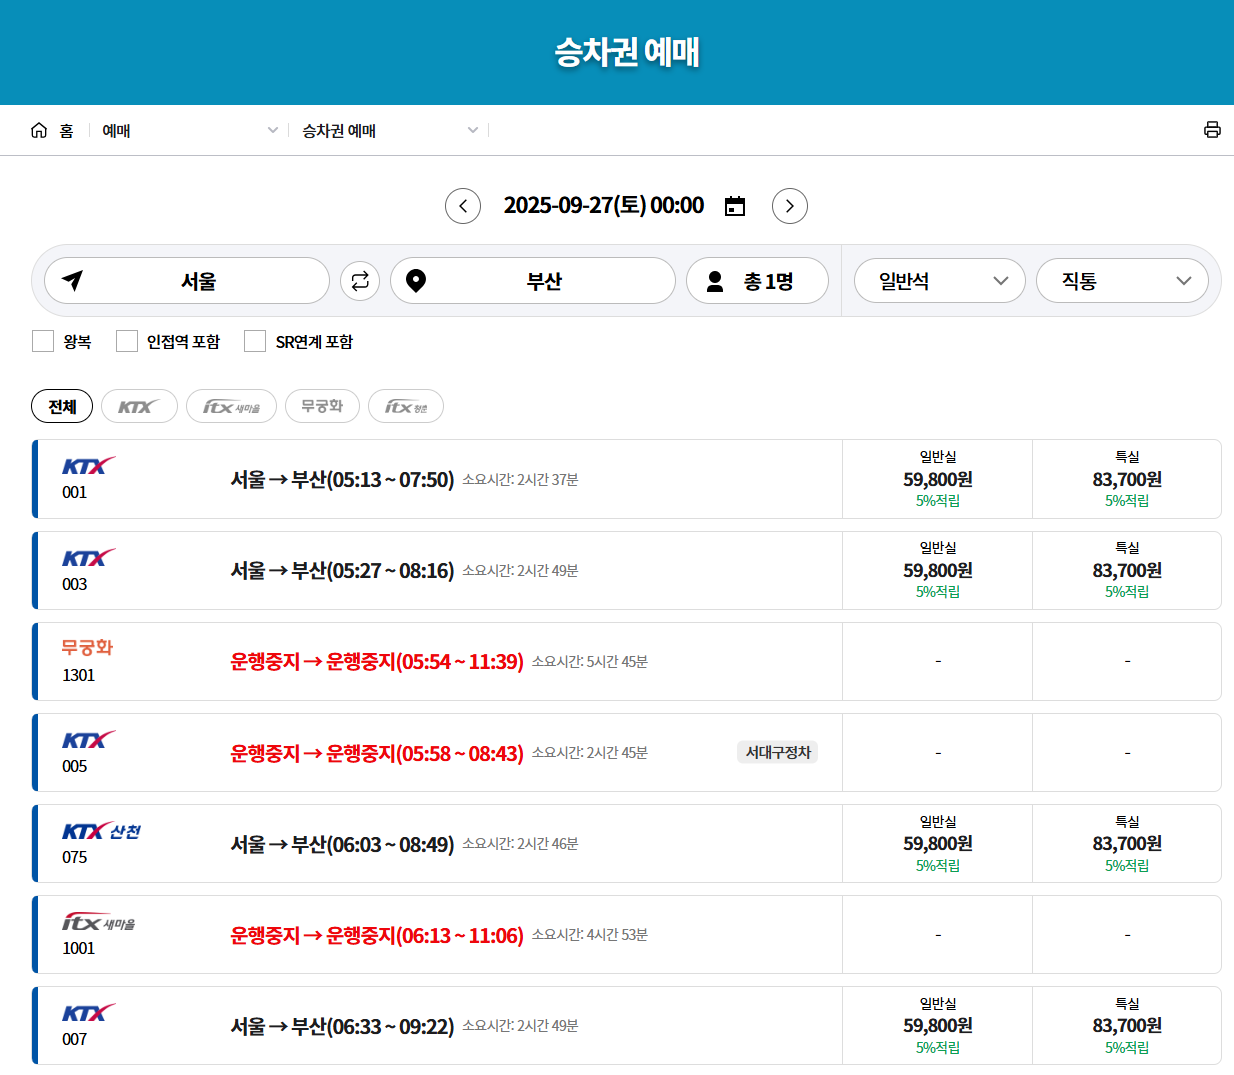Click train number 075
This screenshot has width=1234, height=1075.
tap(75, 857)
